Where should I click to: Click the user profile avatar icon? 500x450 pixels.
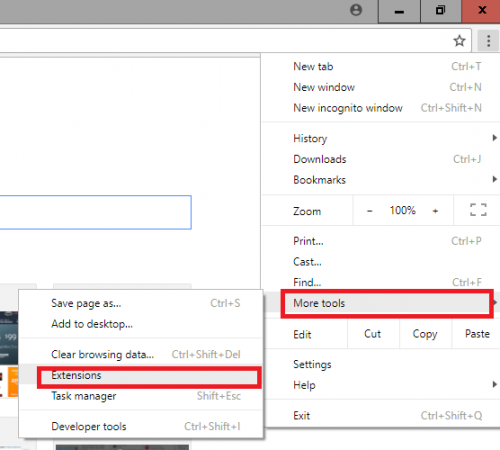pyautogui.click(x=356, y=10)
